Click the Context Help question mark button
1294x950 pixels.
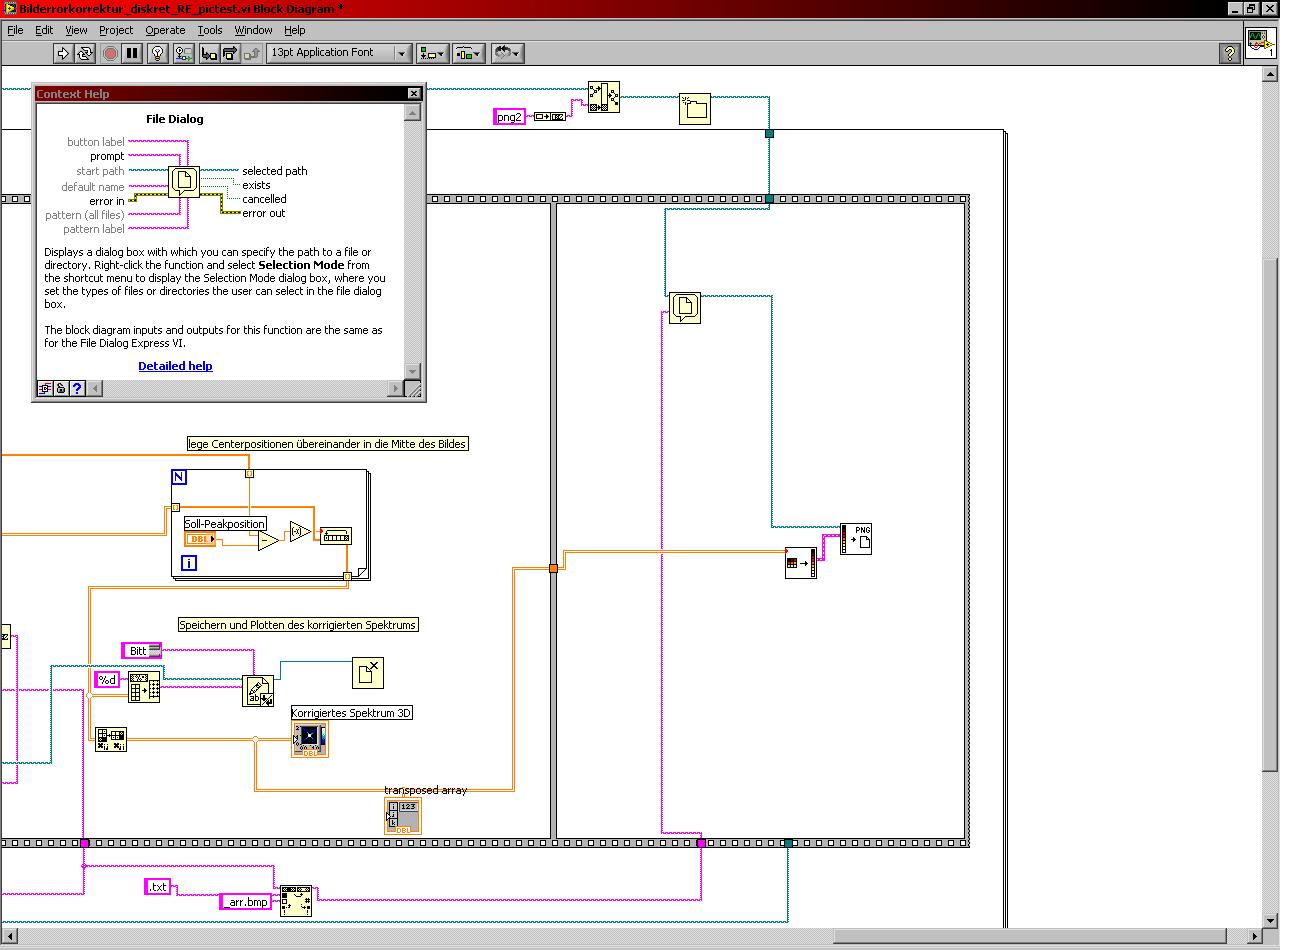75,389
